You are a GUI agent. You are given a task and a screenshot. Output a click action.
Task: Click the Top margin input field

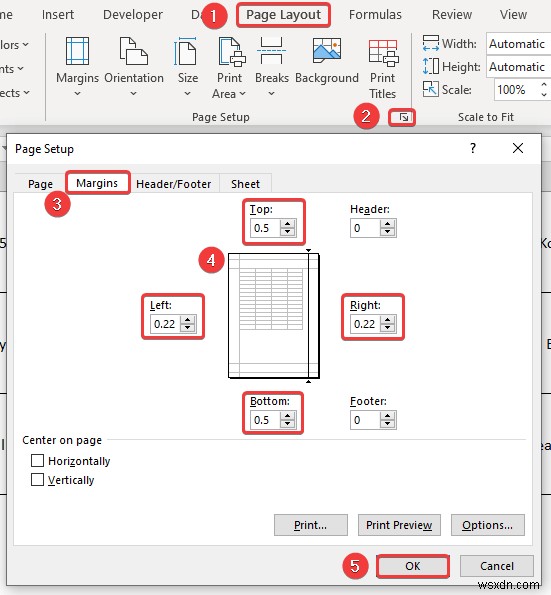pos(266,228)
